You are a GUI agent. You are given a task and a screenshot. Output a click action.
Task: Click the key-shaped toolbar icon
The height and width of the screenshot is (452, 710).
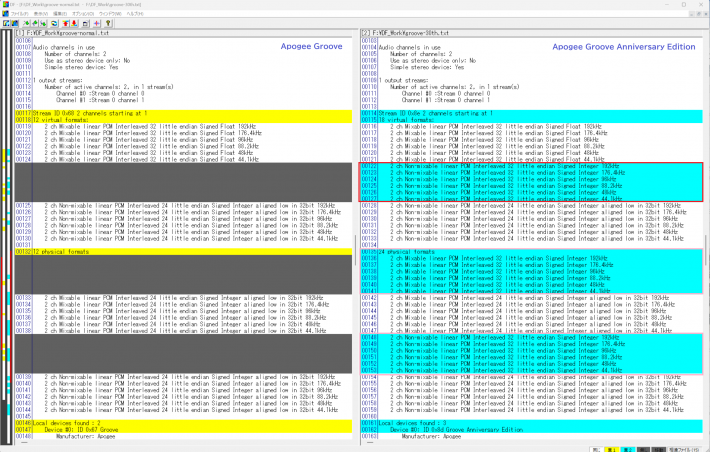(108, 23)
